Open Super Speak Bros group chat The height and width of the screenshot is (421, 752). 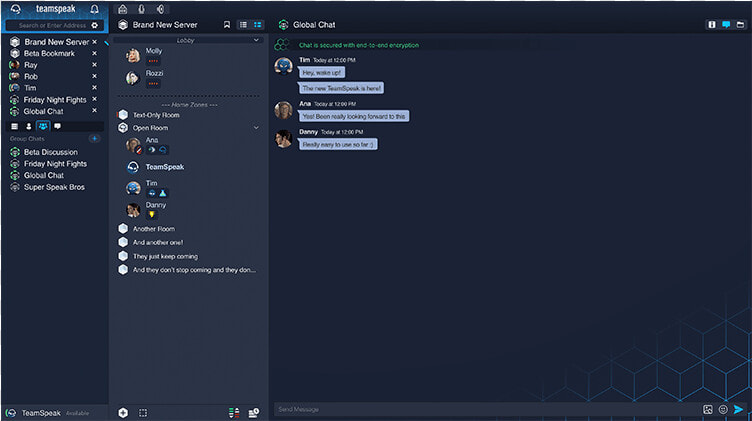54,187
